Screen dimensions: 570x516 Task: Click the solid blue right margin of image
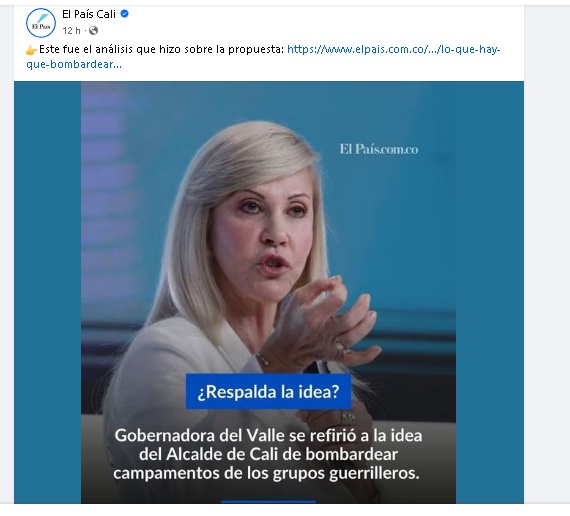coord(490,292)
